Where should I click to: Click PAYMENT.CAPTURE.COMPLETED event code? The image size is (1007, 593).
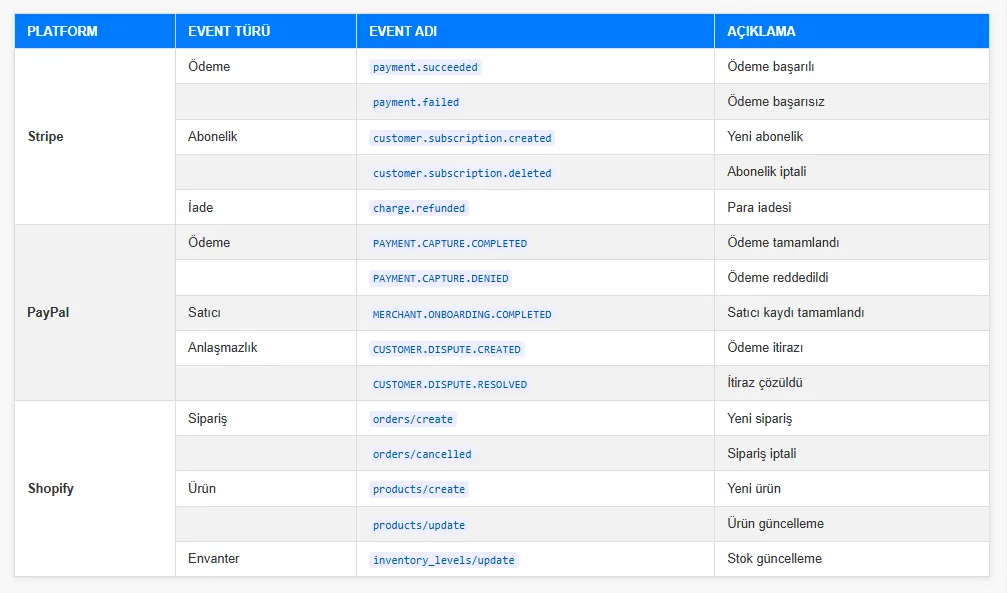pos(450,243)
